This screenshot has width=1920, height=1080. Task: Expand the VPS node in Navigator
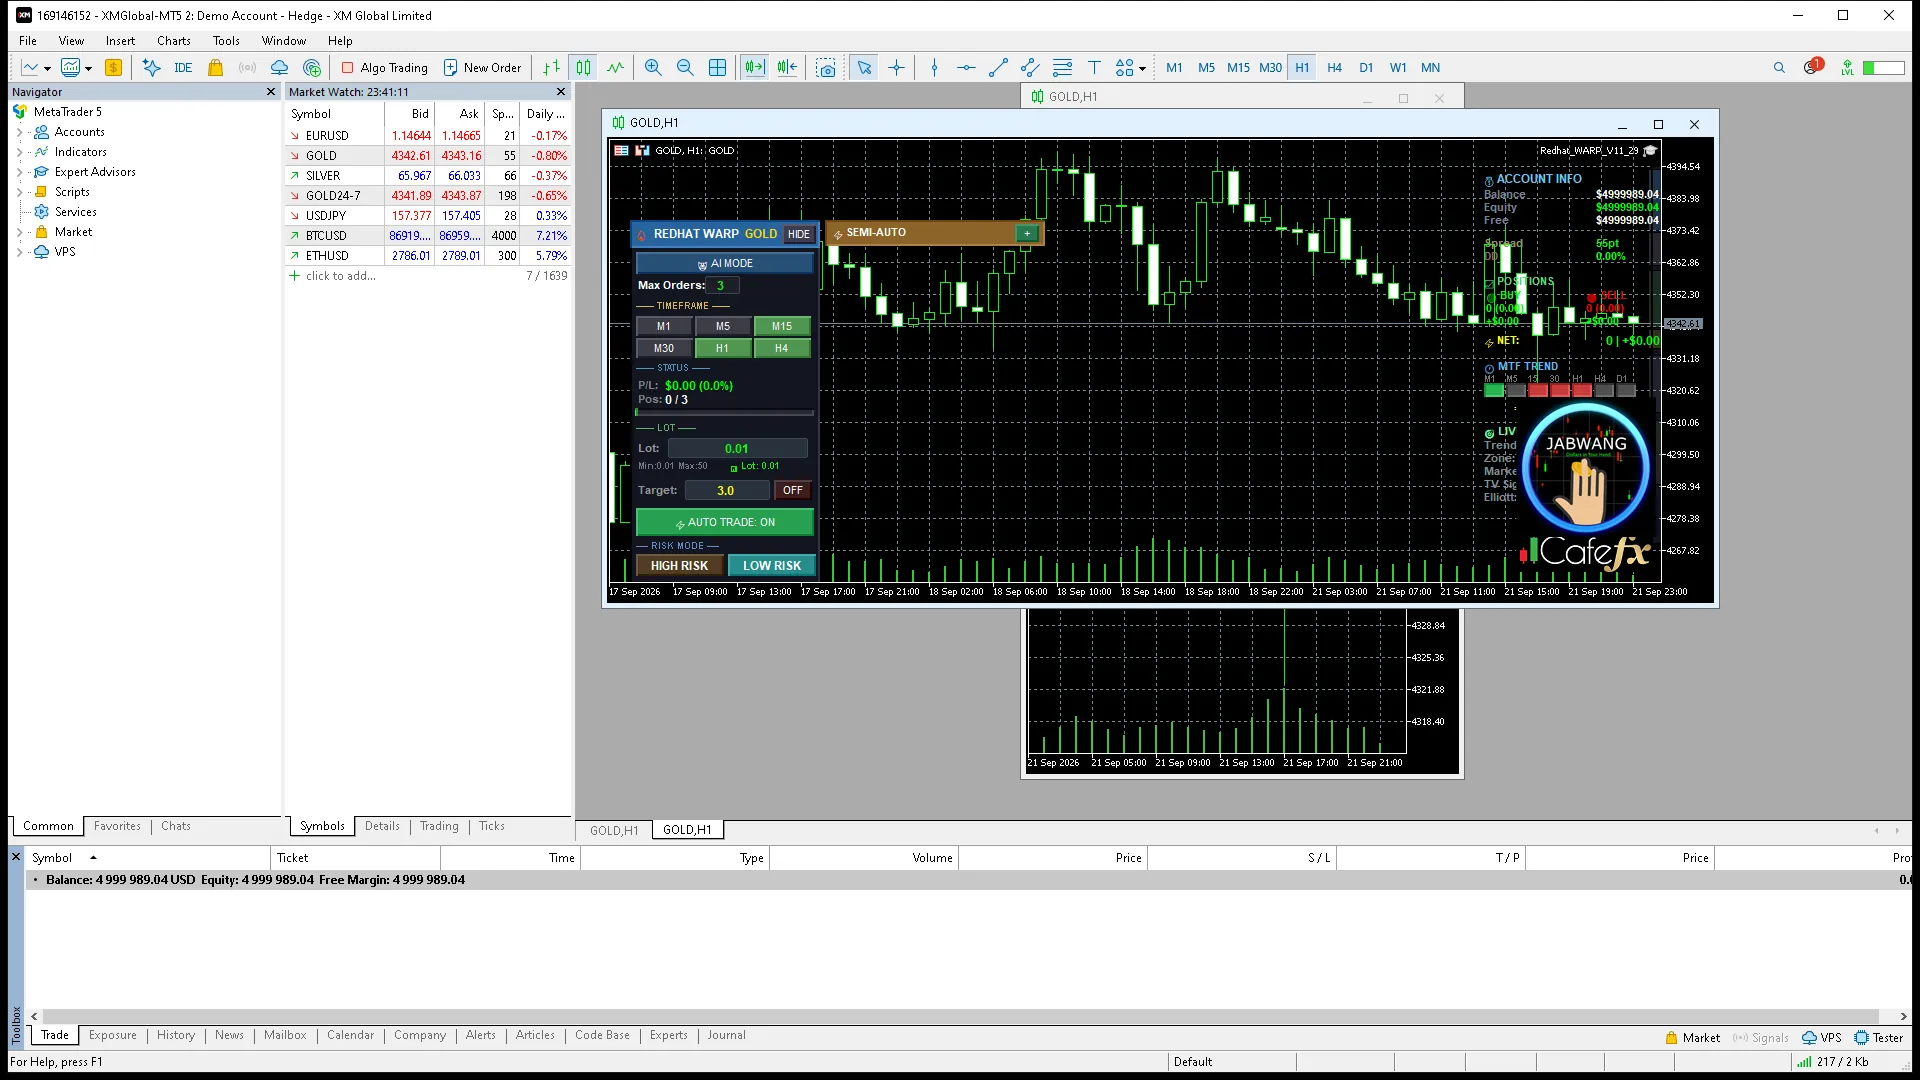pyautogui.click(x=19, y=252)
